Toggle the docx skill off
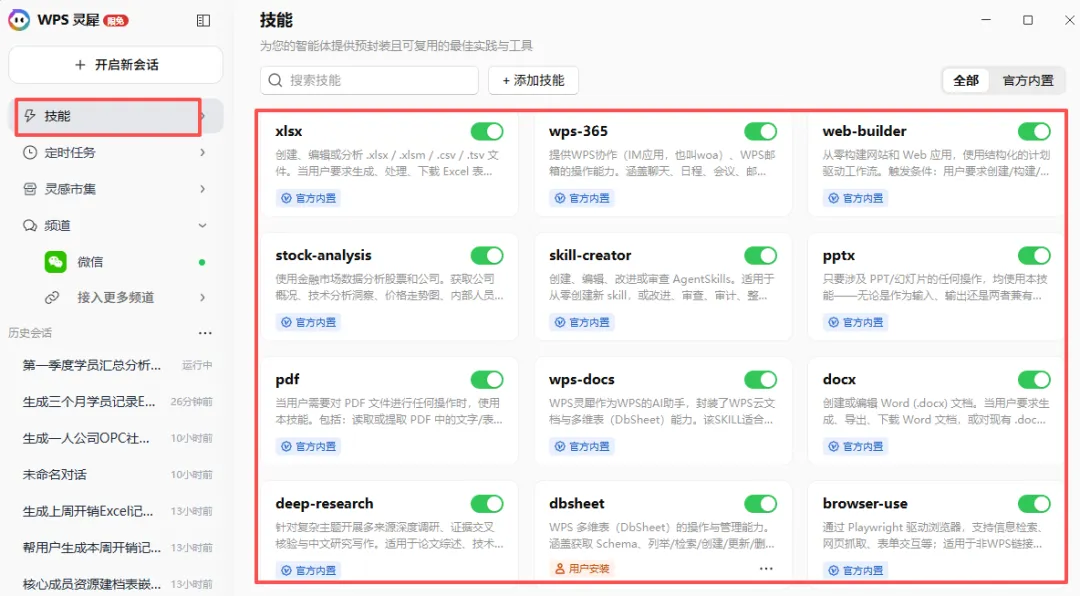This screenshot has height=596, width=1080. (x=1034, y=379)
